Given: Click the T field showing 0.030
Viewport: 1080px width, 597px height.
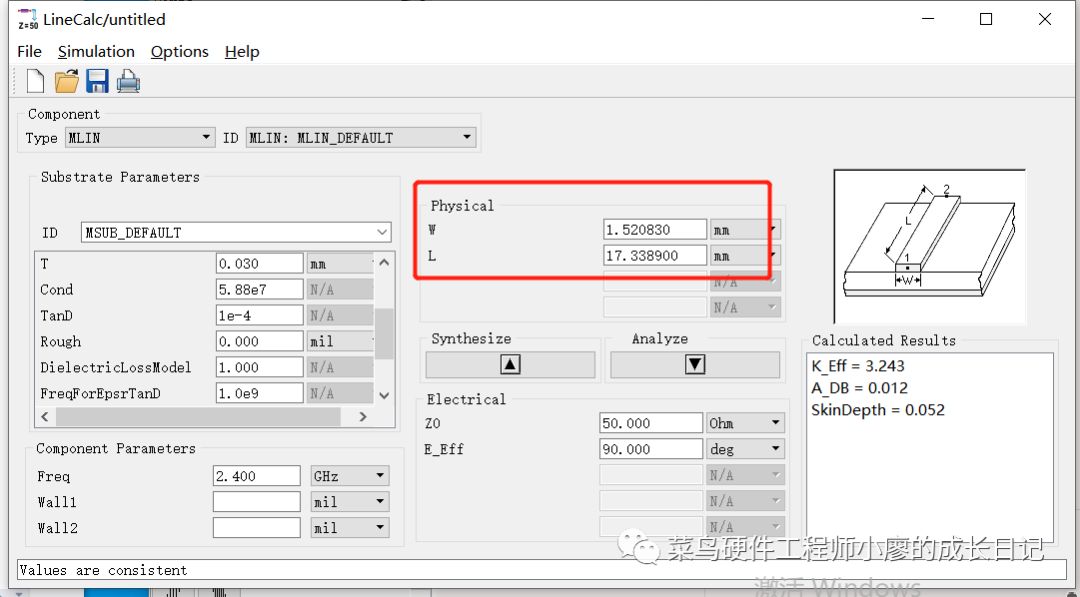Looking at the screenshot, I should point(260,264).
